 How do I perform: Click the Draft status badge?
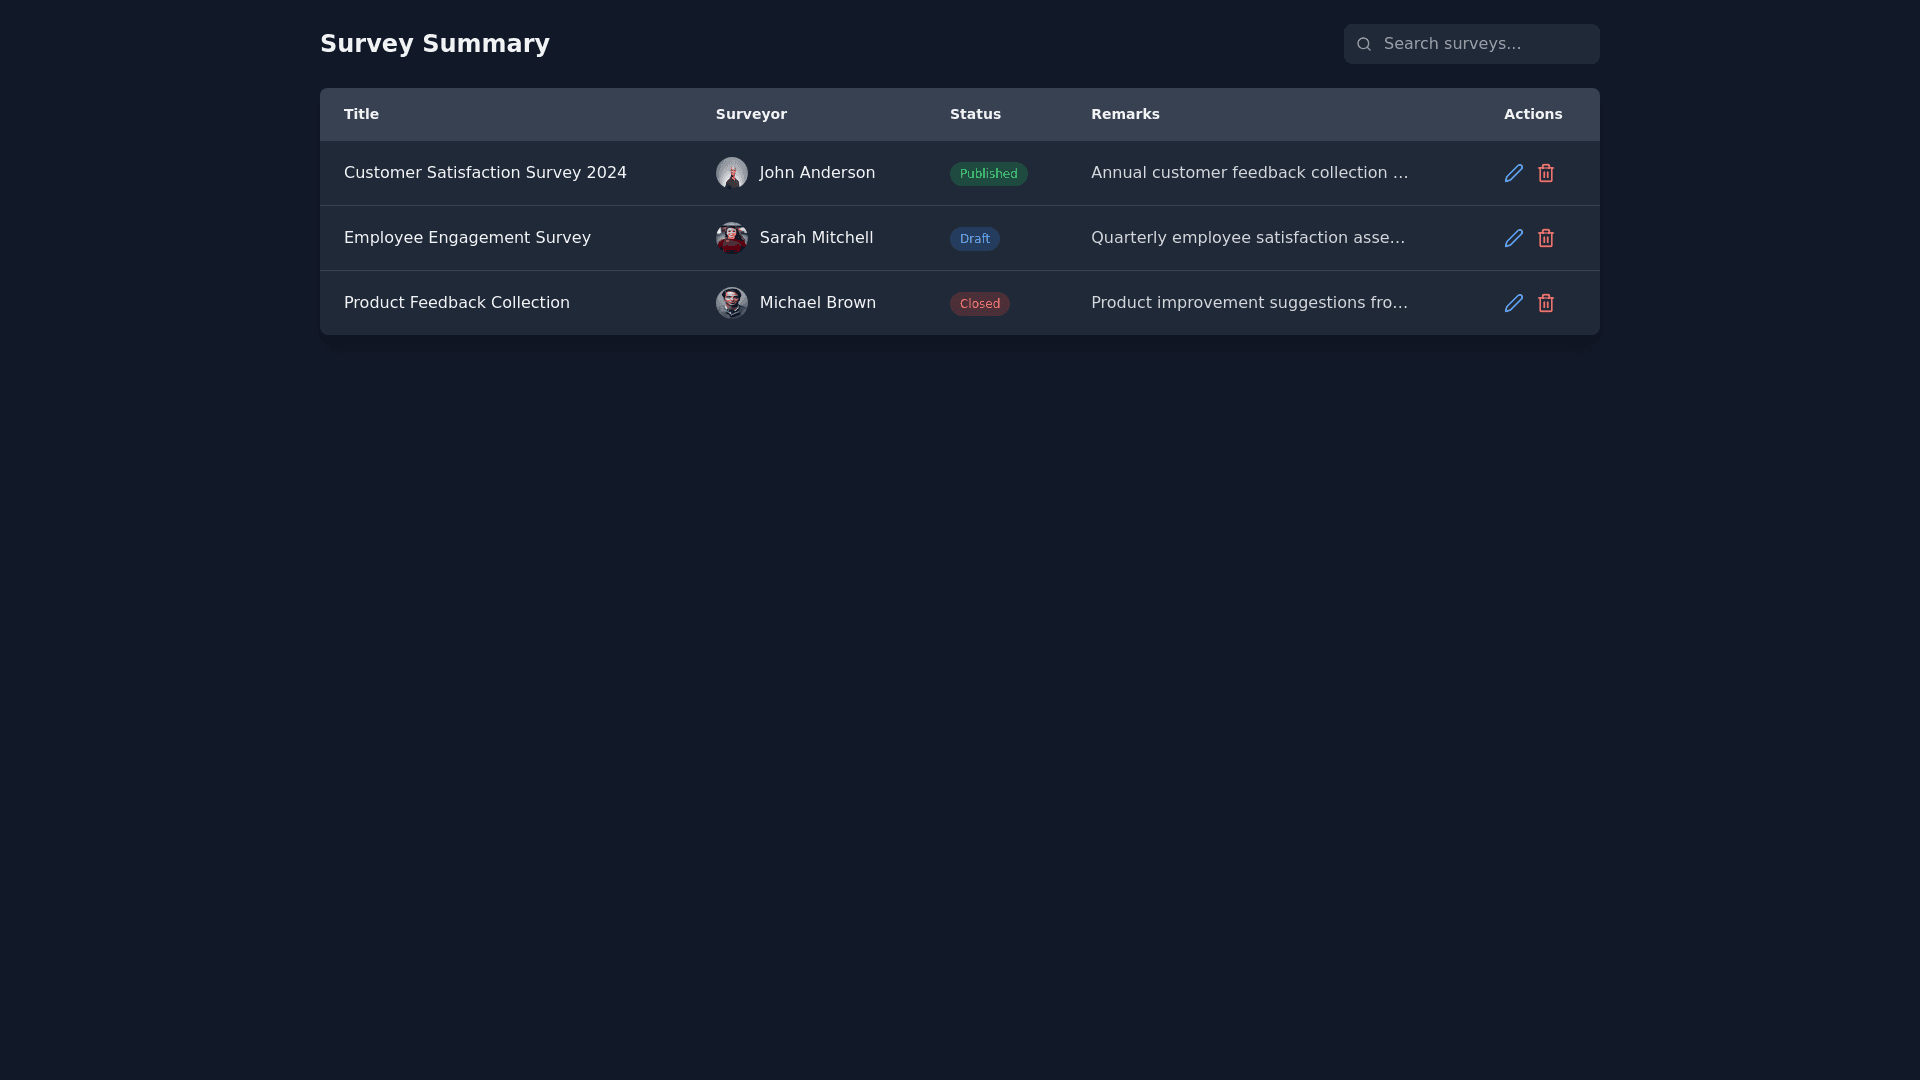(974, 239)
